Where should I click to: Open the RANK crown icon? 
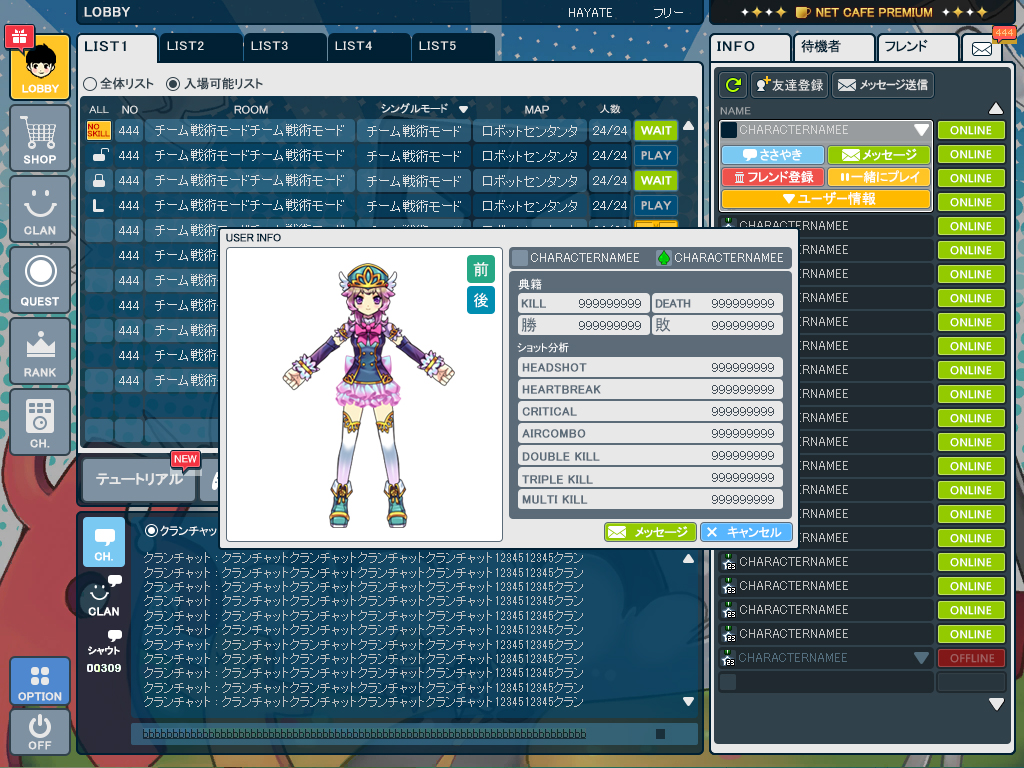(x=40, y=351)
